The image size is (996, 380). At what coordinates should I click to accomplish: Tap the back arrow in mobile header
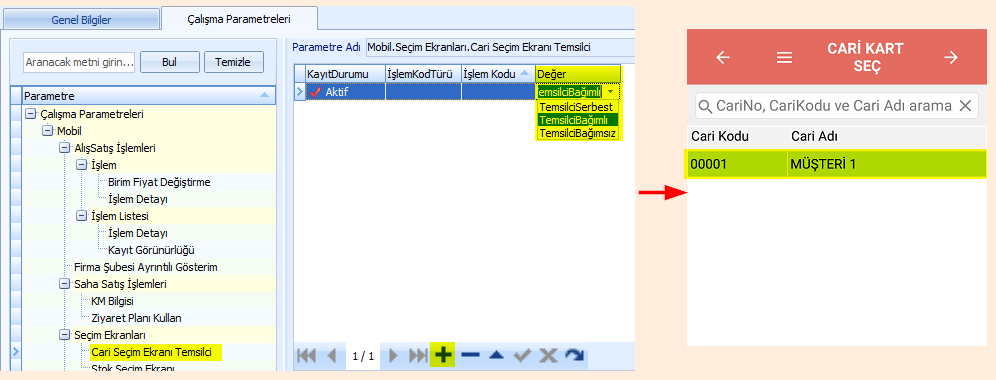(723, 58)
